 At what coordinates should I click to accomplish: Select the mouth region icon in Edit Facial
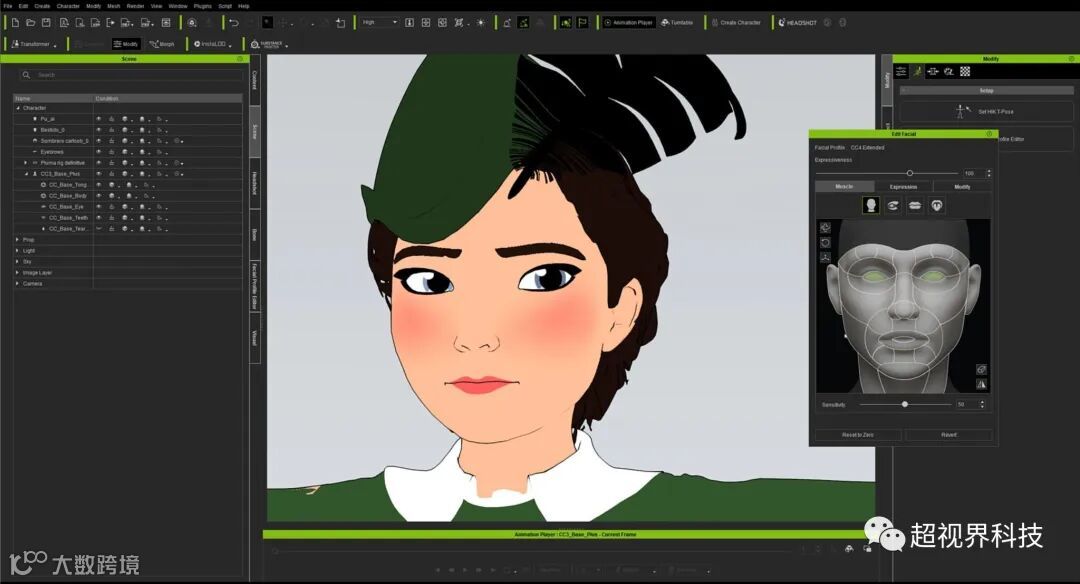coord(915,205)
